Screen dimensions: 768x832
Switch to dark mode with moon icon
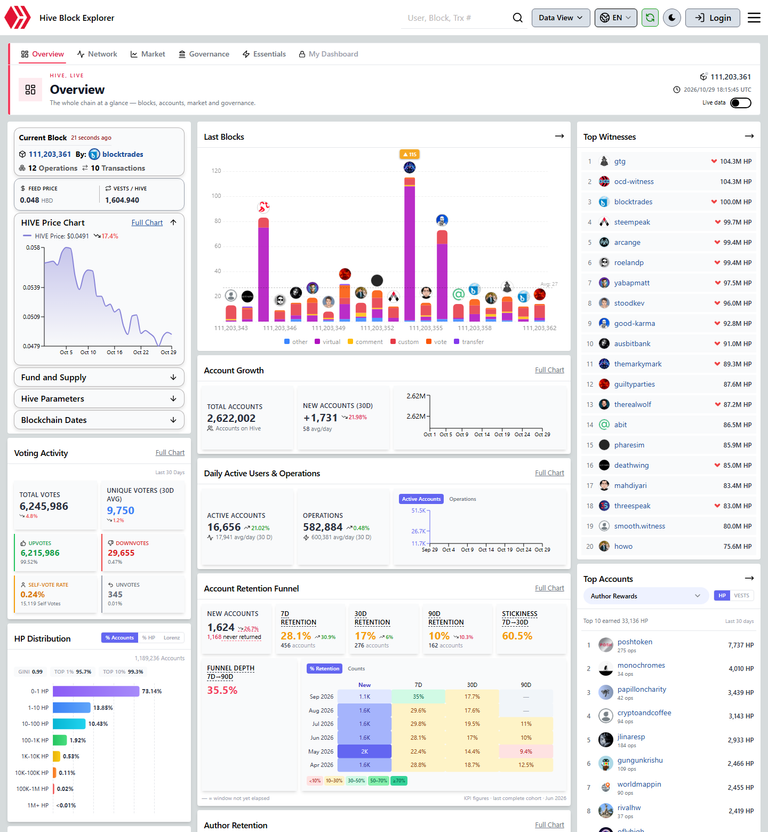[672, 18]
